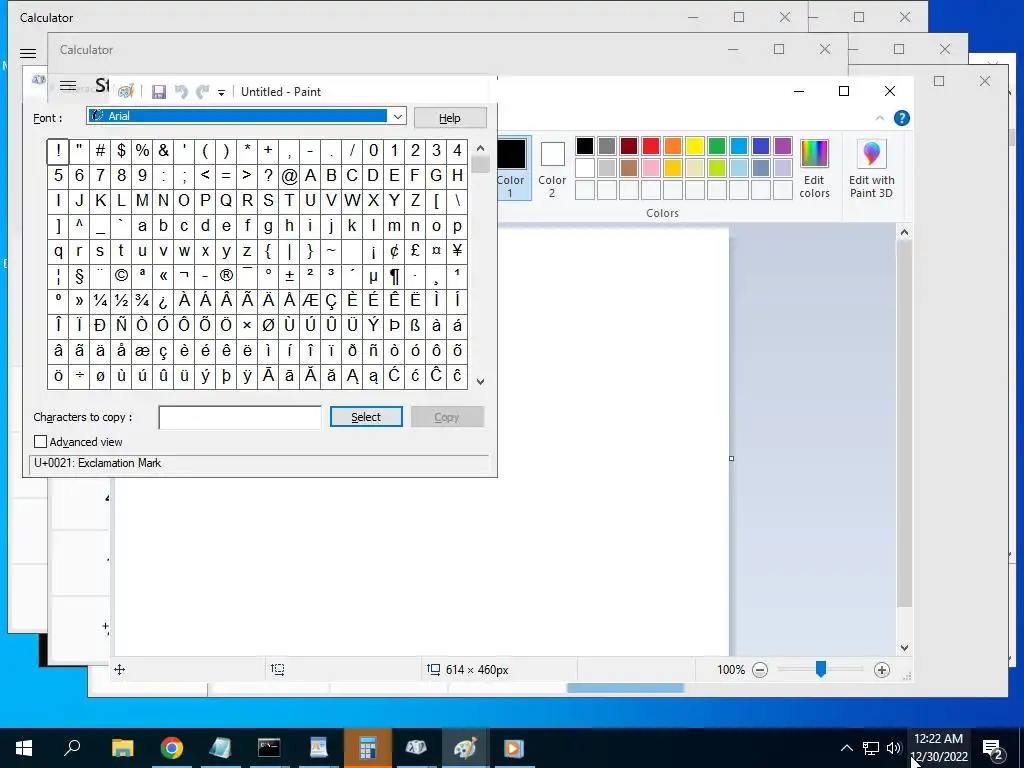Click the Select button in Character Map
The width and height of the screenshot is (1024, 768).
[366, 417]
